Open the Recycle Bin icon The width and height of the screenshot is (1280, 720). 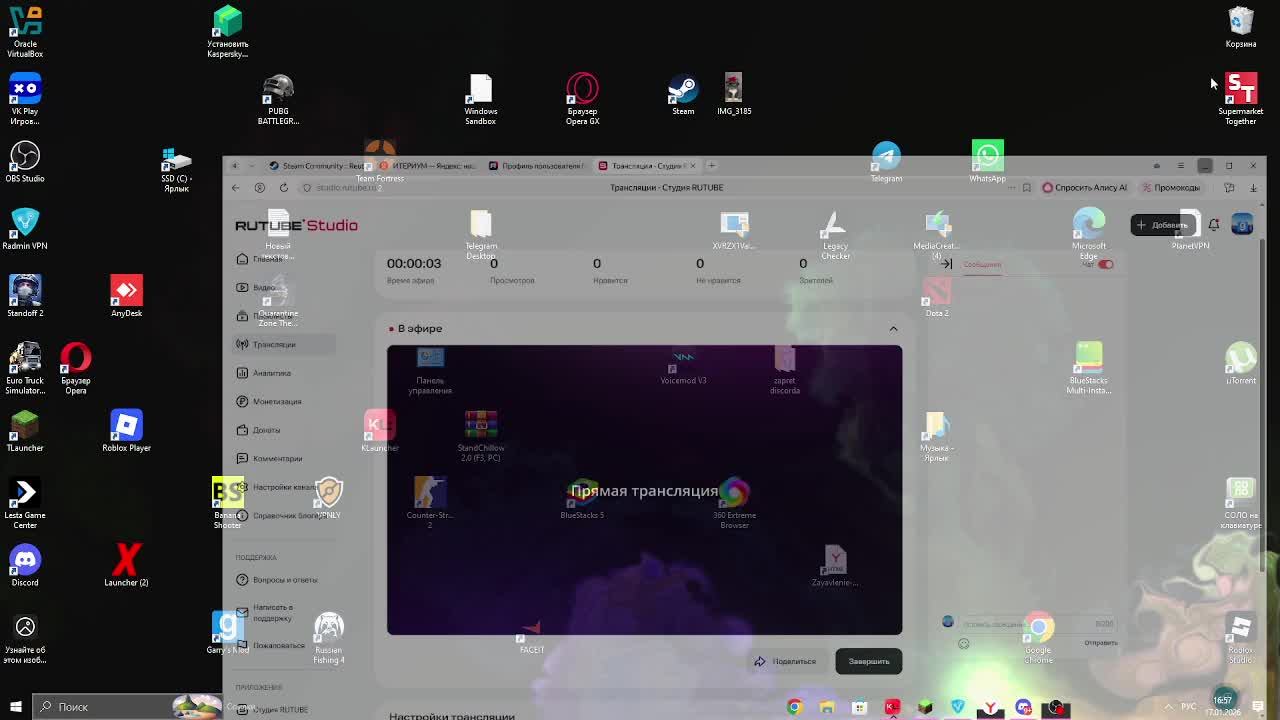[1240, 27]
